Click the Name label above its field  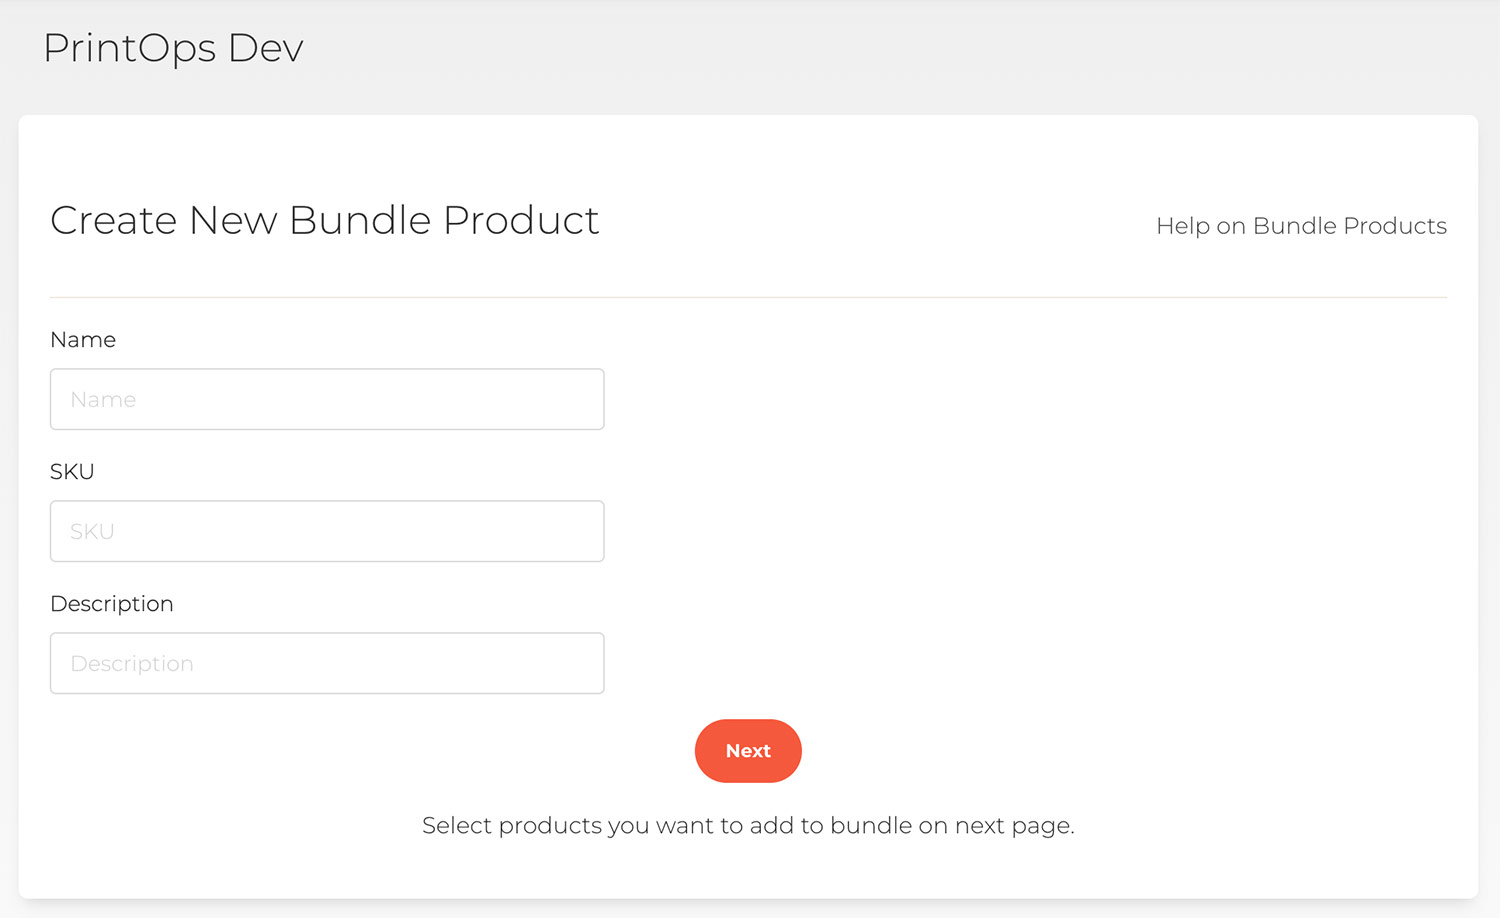coord(83,340)
